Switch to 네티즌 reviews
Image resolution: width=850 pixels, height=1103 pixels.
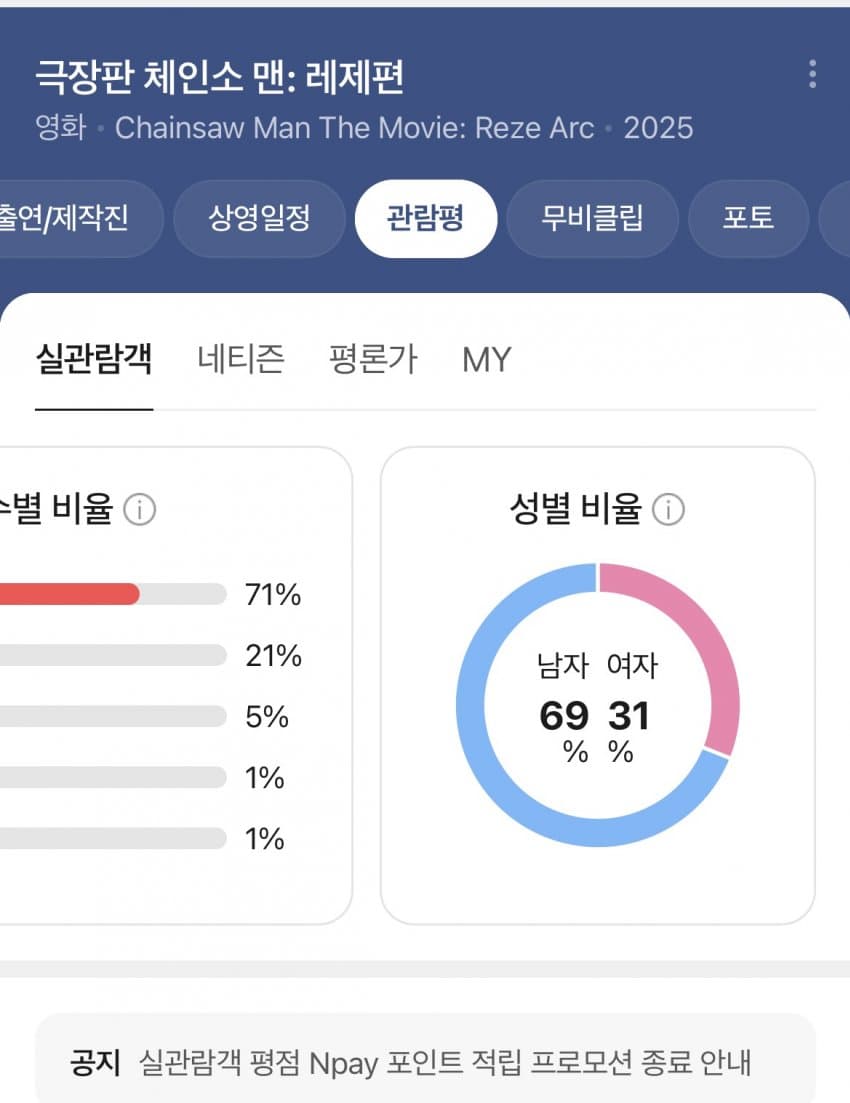240,358
